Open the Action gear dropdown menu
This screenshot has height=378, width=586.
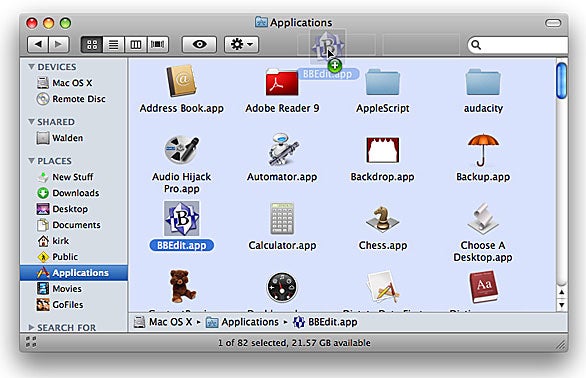pos(241,44)
